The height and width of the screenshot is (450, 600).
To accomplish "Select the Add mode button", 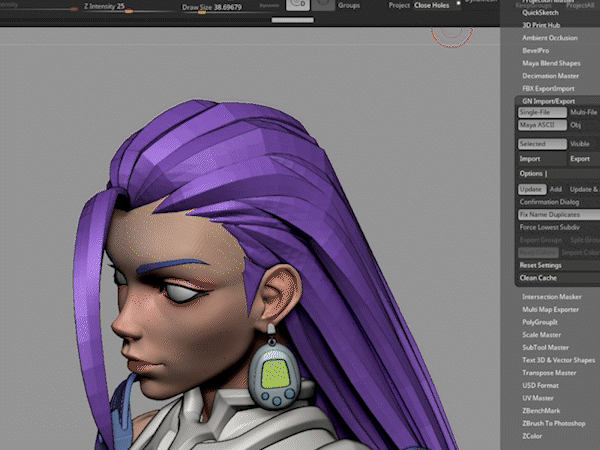I will (556, 189).
